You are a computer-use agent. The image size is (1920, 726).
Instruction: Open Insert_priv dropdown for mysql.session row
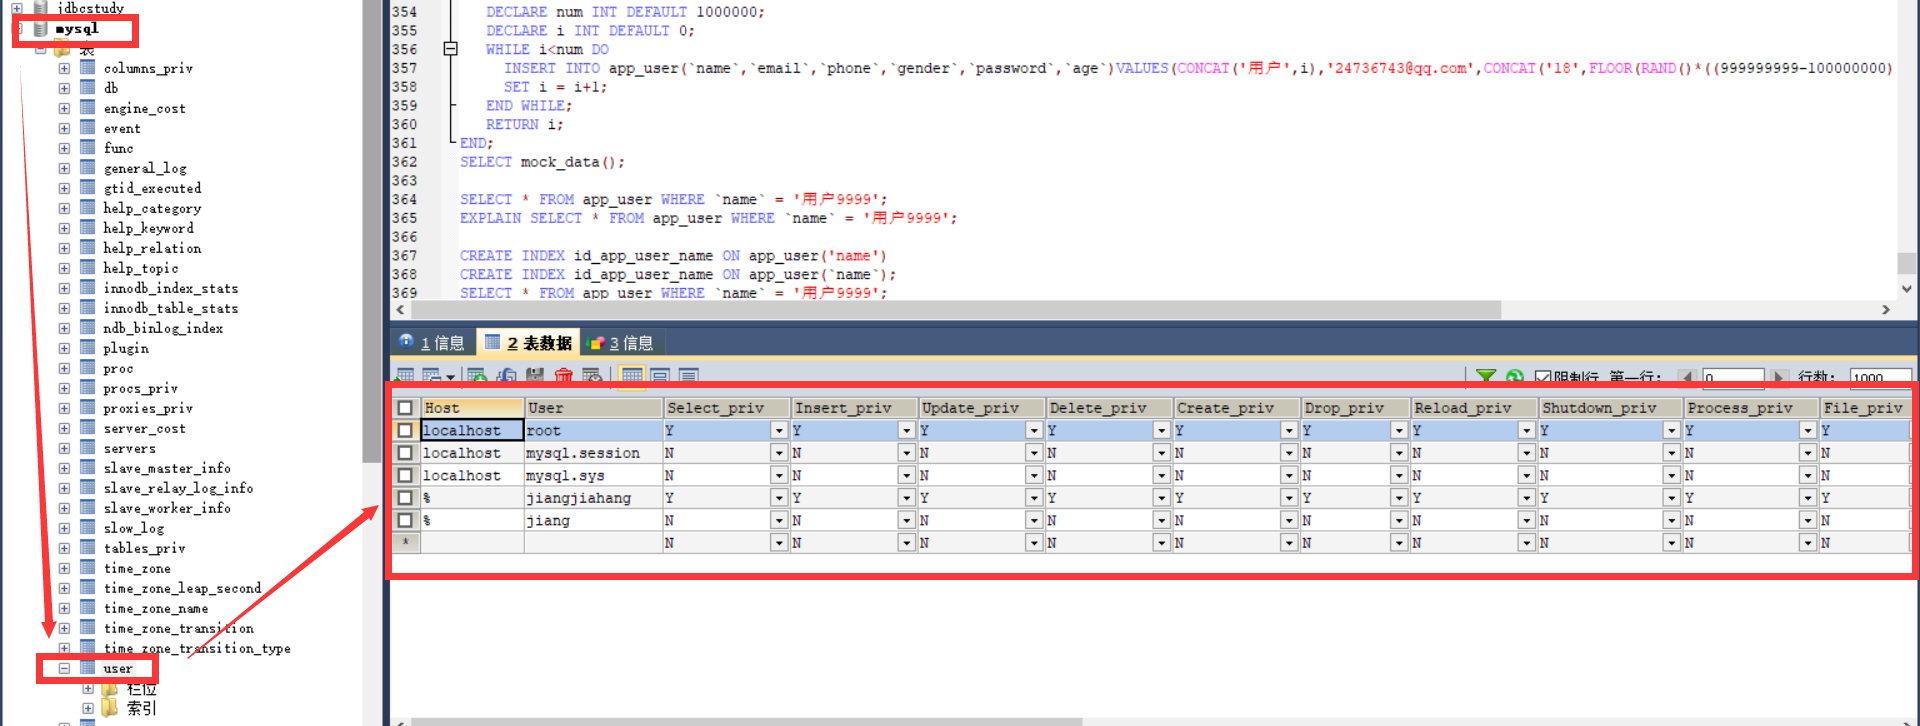906,453
